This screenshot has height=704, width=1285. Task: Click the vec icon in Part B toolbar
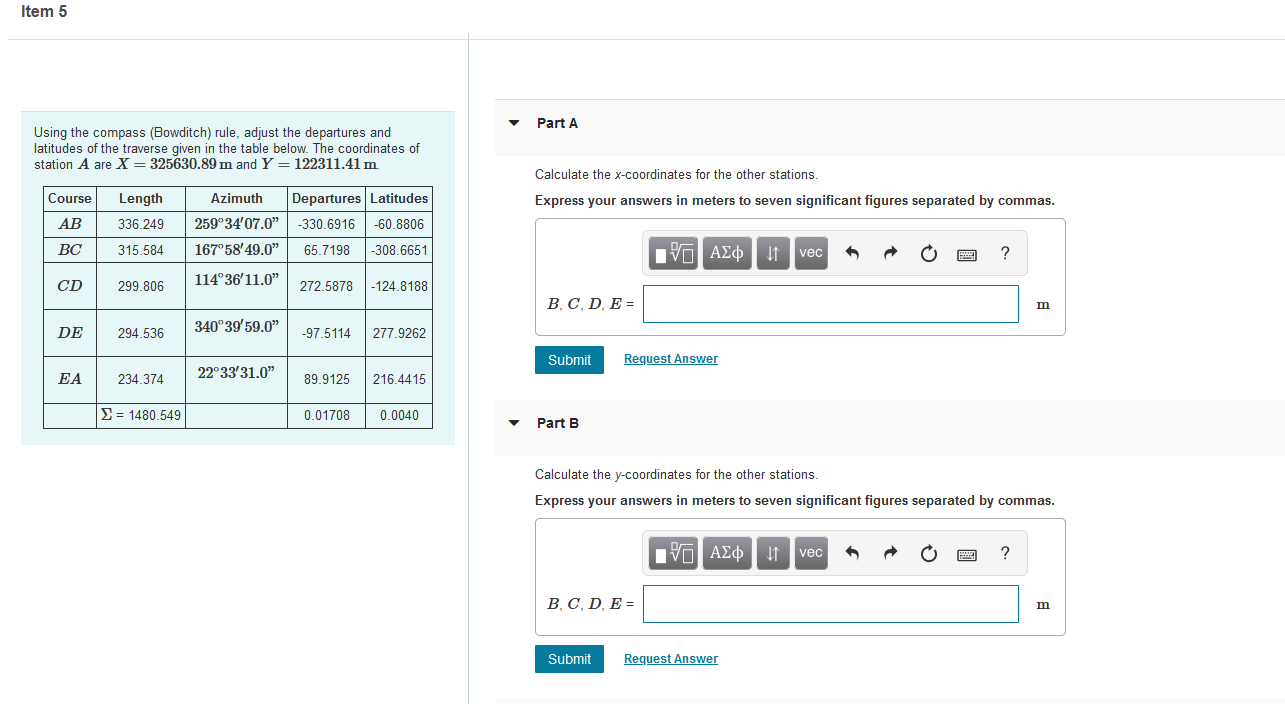click(810, 553)
